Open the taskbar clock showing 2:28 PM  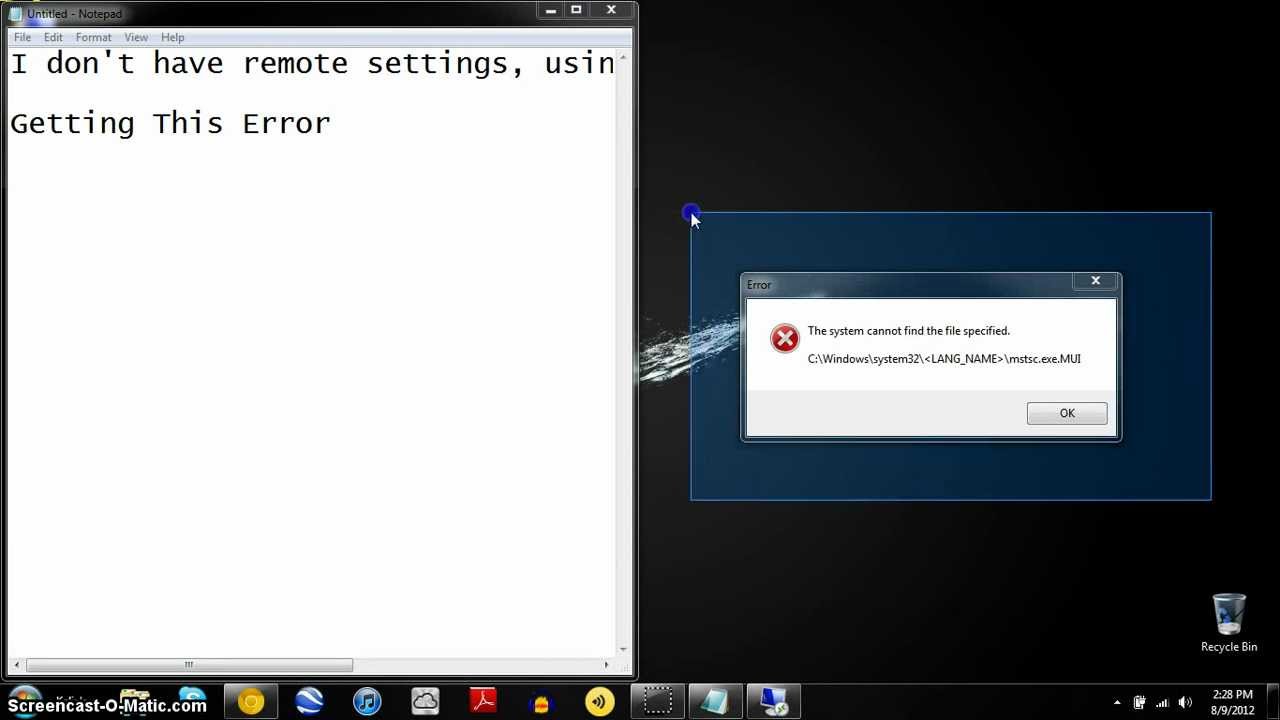(1232, 702)
